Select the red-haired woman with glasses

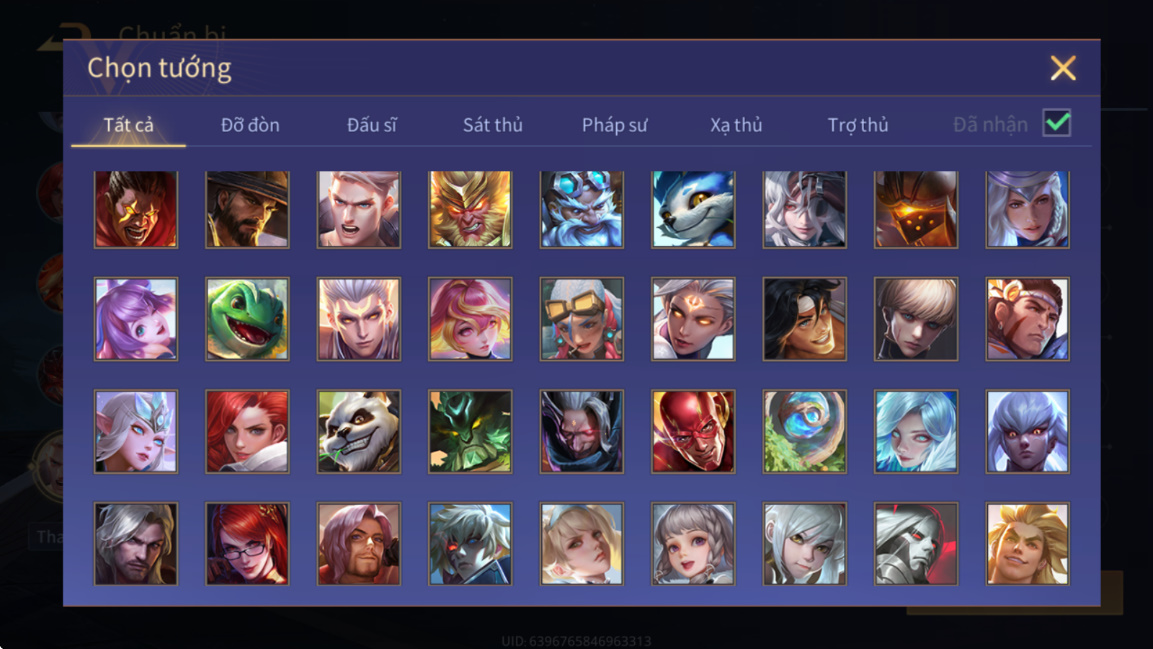(247, 544)
